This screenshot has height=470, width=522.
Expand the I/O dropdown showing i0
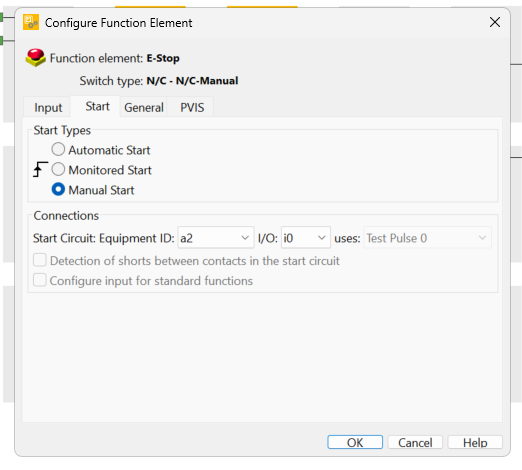pos(306,238)
